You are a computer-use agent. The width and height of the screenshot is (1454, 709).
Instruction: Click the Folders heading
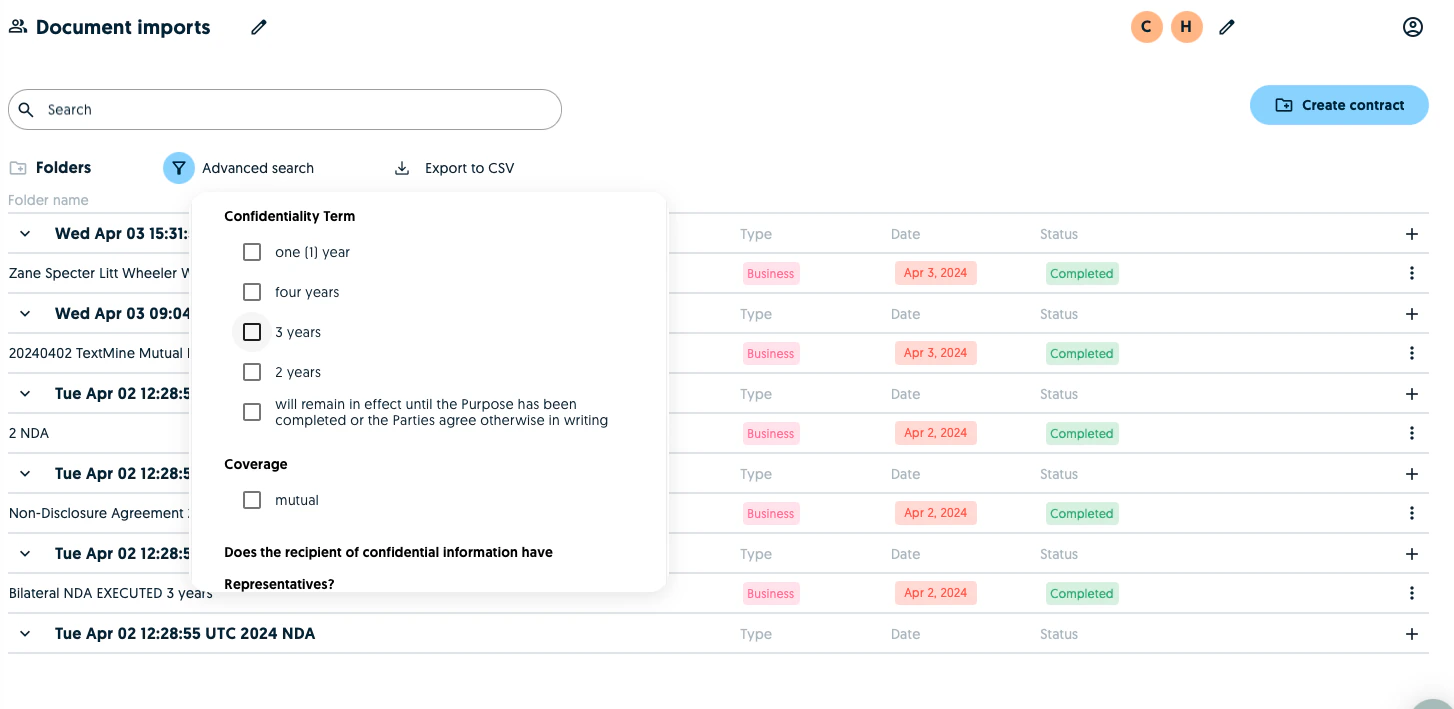point(63,168)
